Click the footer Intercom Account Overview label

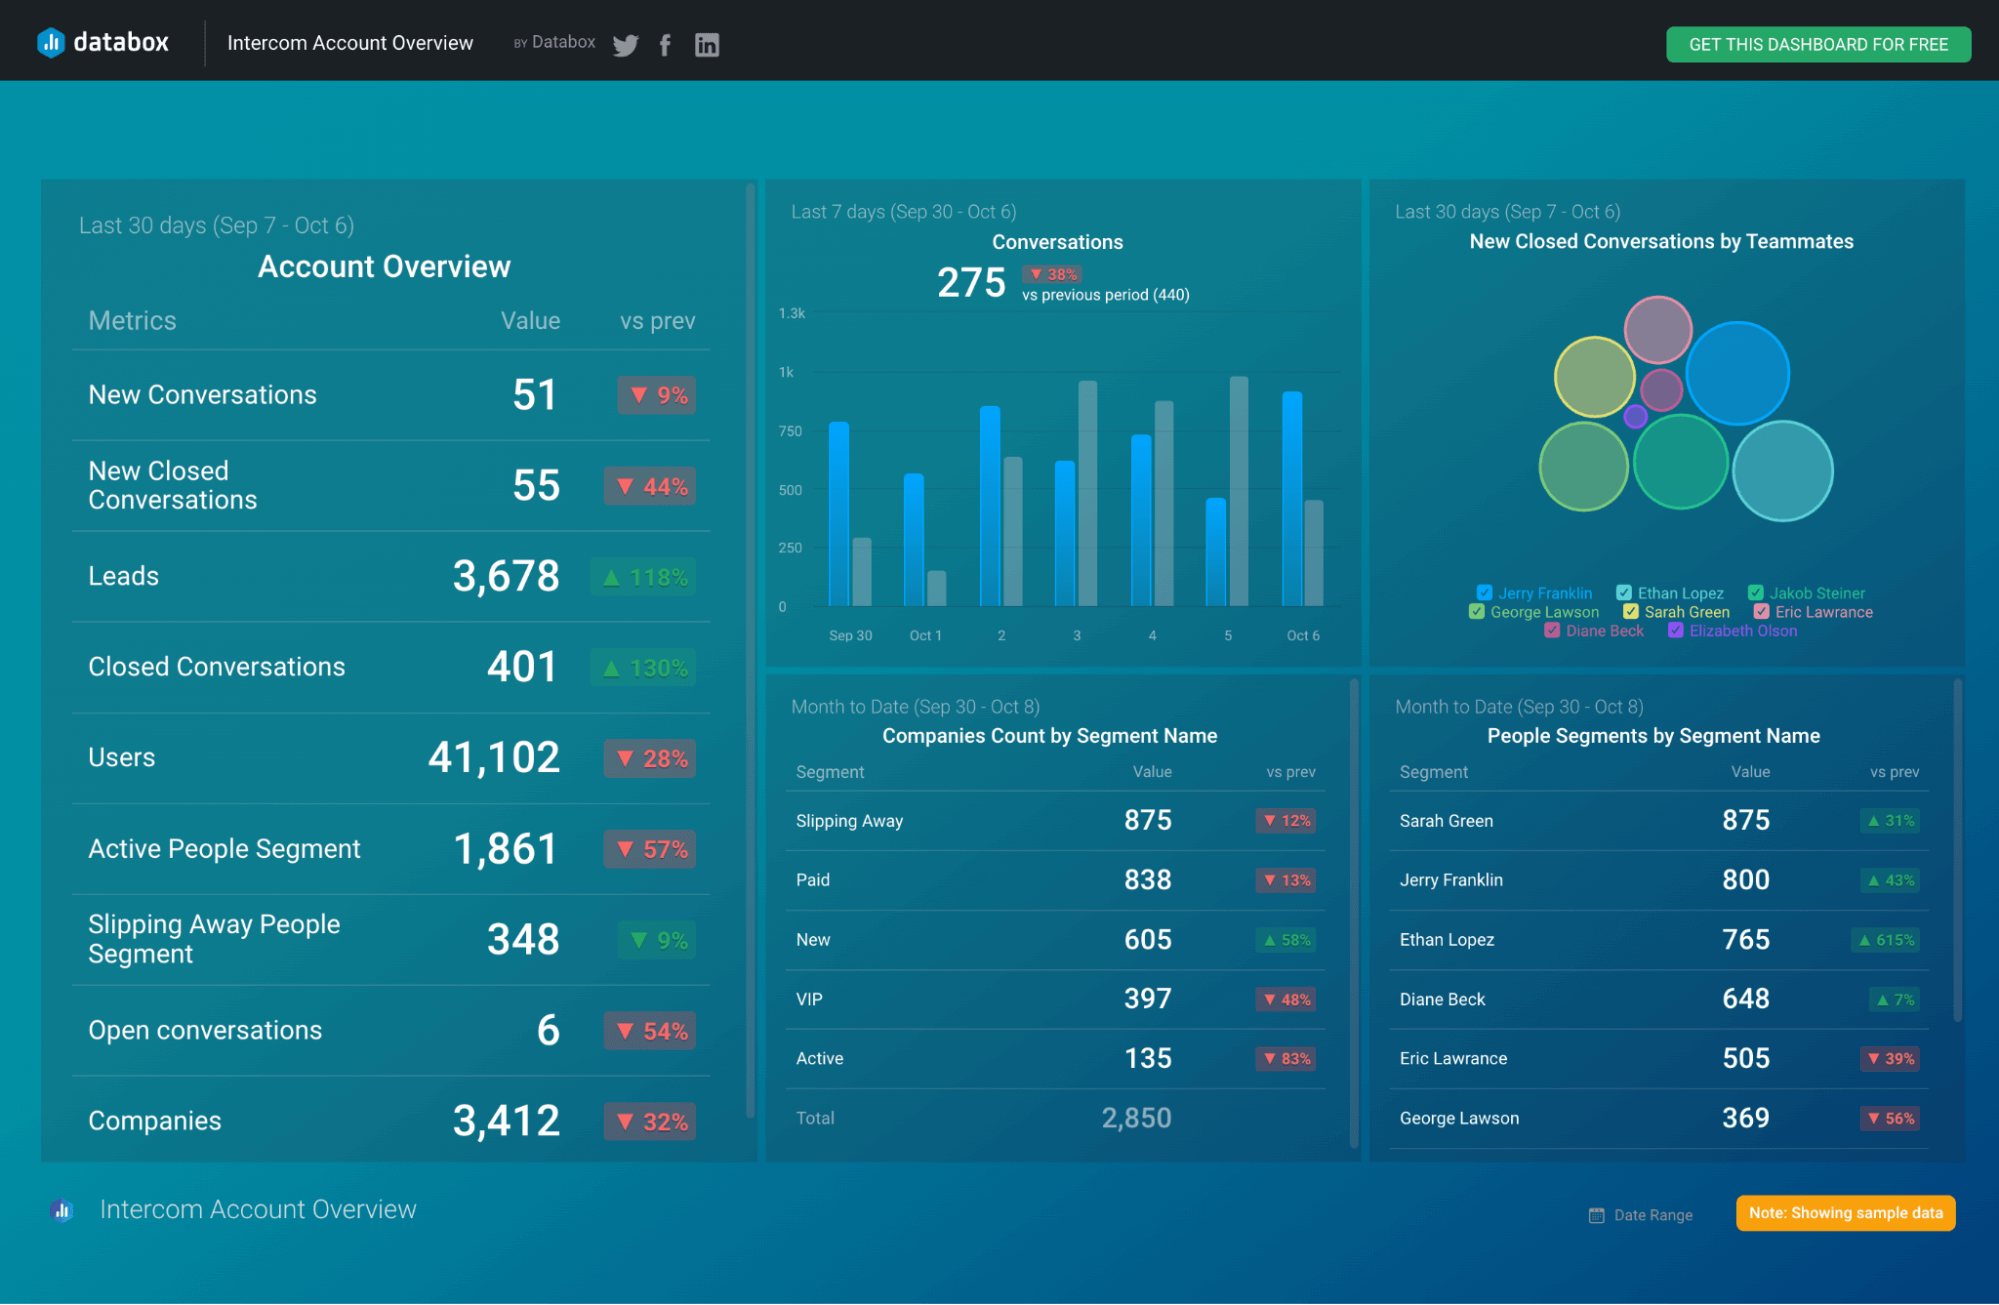(258, 1209)
